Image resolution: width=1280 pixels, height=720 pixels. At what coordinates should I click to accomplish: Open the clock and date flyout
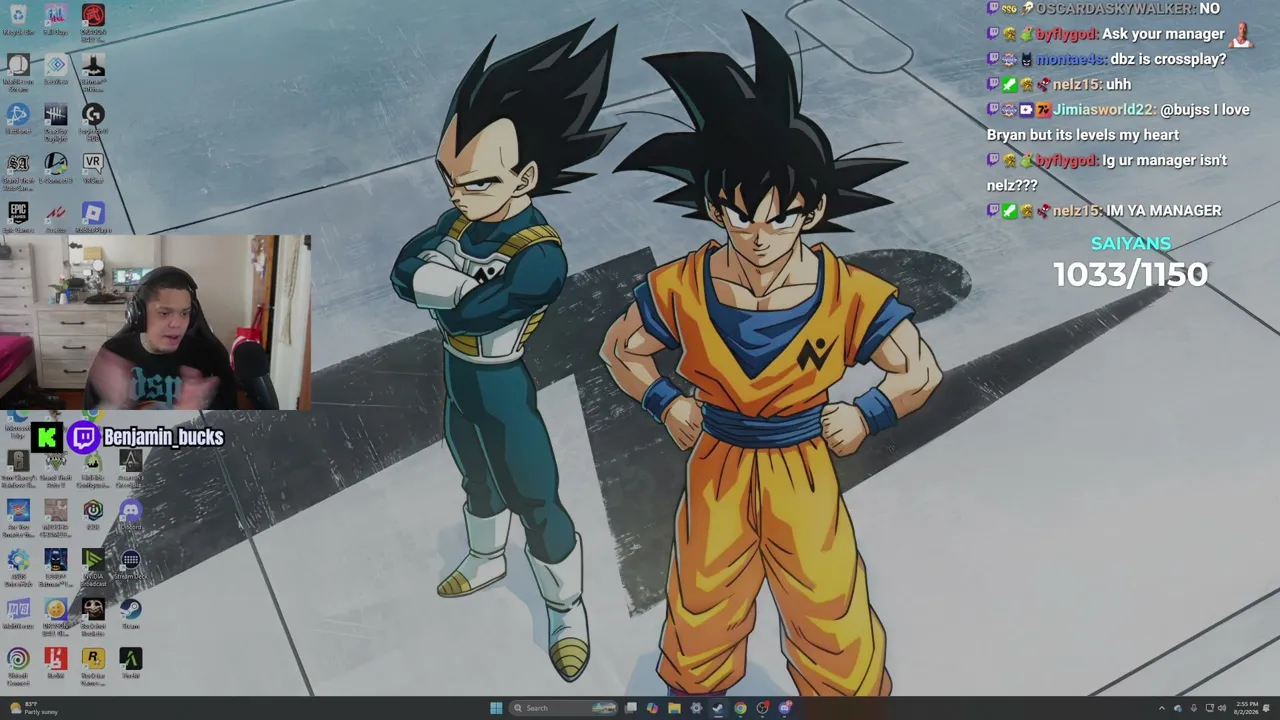pos(1246,708)
